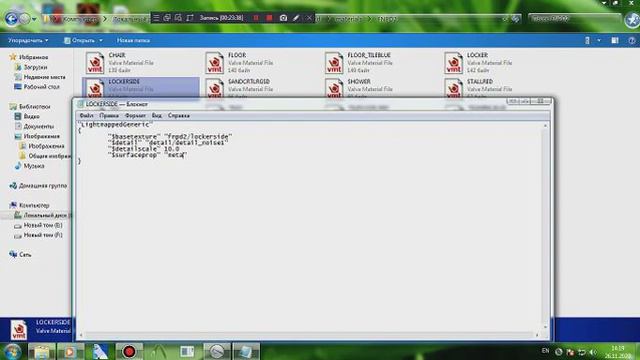
Task: Select the FLOOR vmt file icon
Action: pos(215,63)
